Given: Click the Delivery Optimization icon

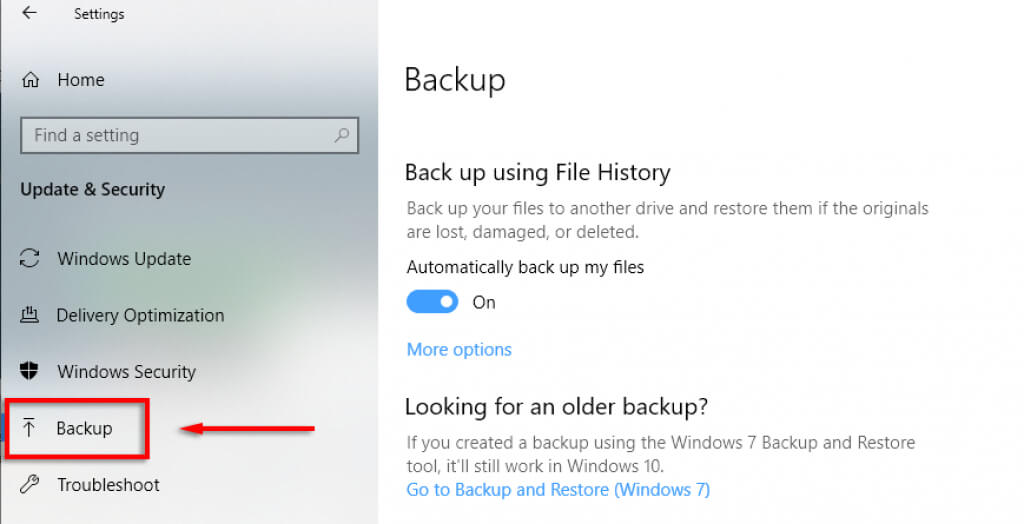Looking at the screenshot, I should tap(30, 316).
